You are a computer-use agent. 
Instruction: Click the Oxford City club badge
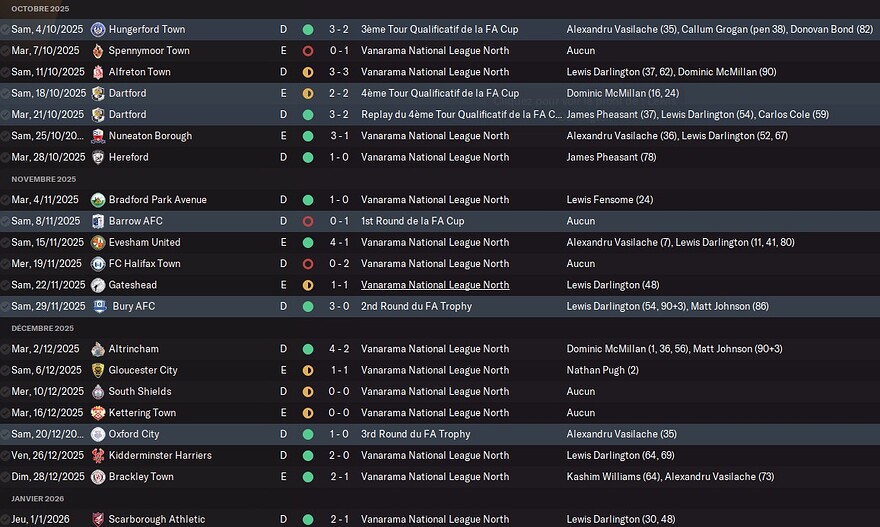(x=97, y=434)
